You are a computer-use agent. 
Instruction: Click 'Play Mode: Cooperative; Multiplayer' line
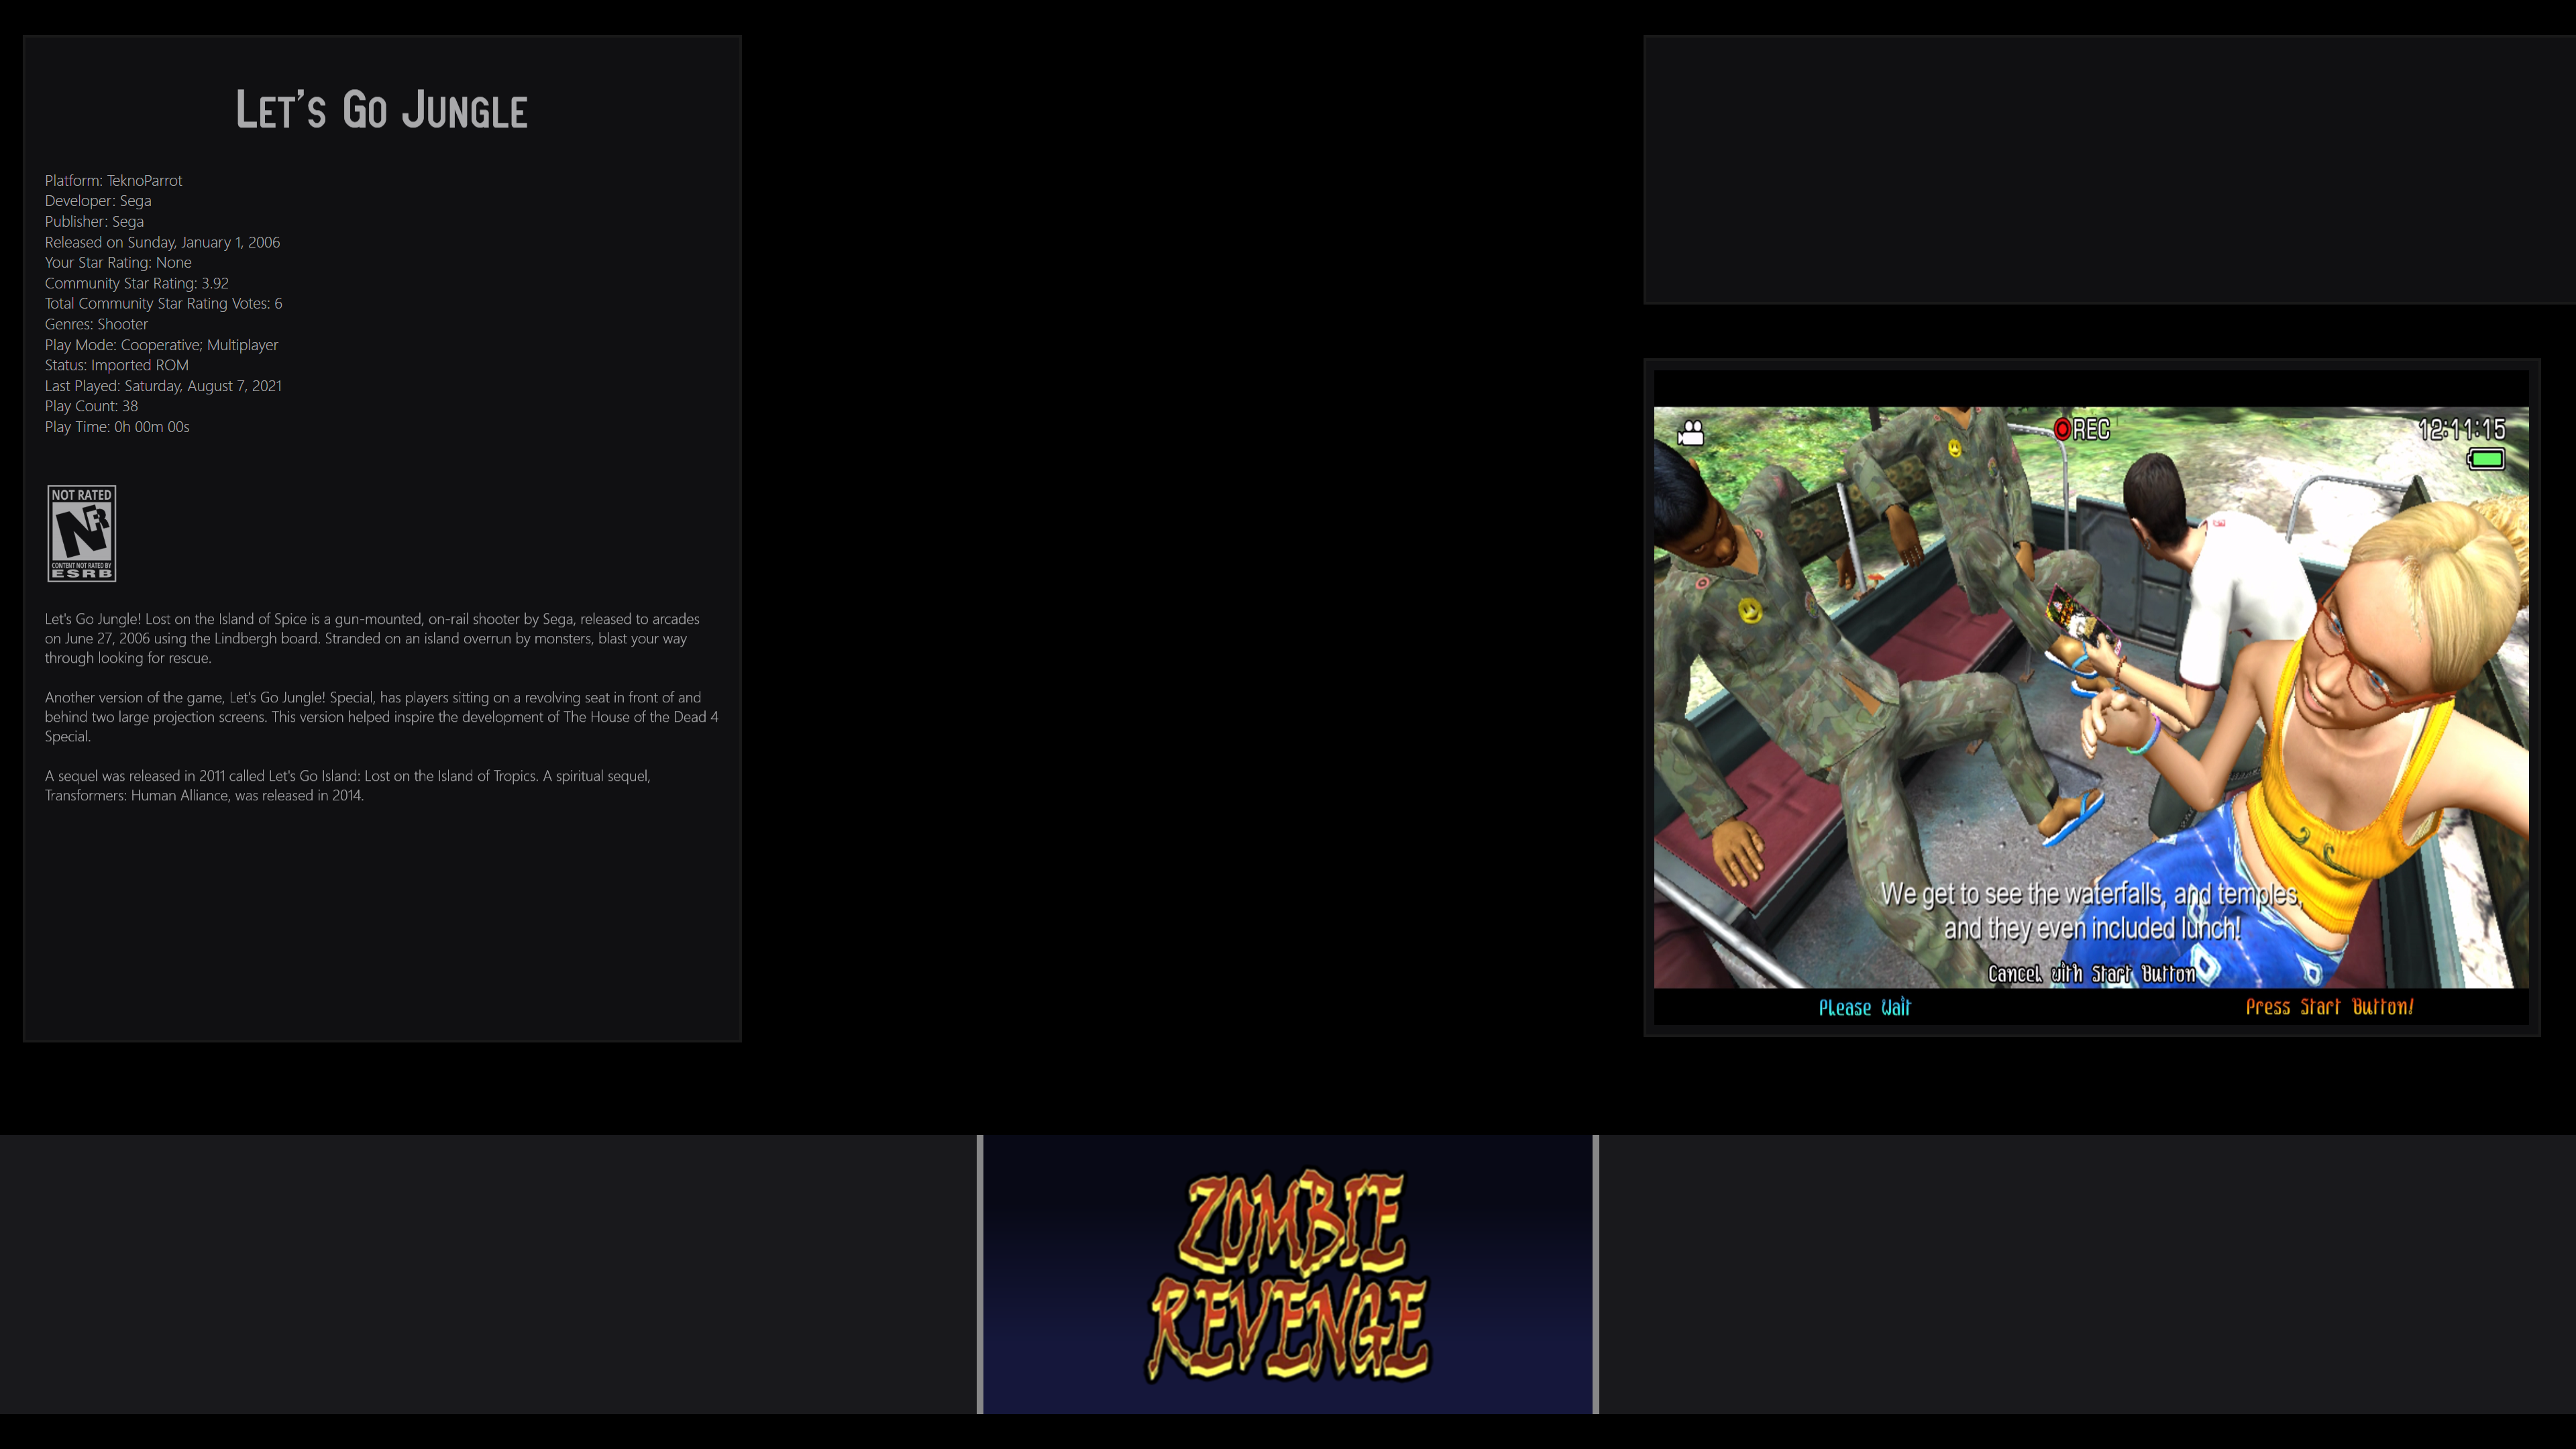(161, 345)
